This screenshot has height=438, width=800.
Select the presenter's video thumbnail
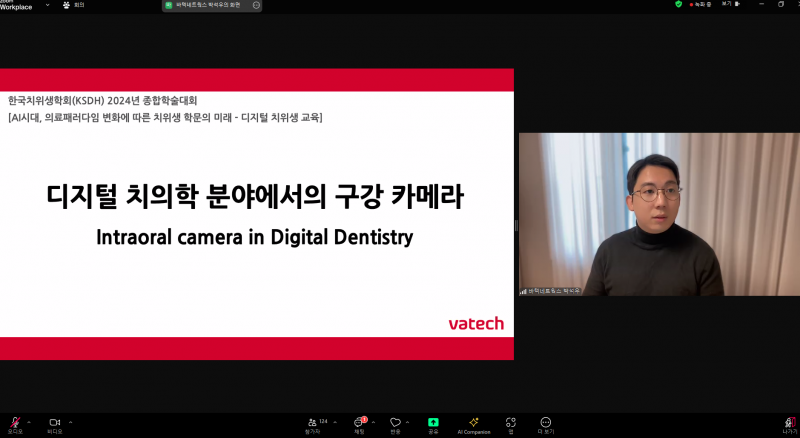click(x=659, y=214)
